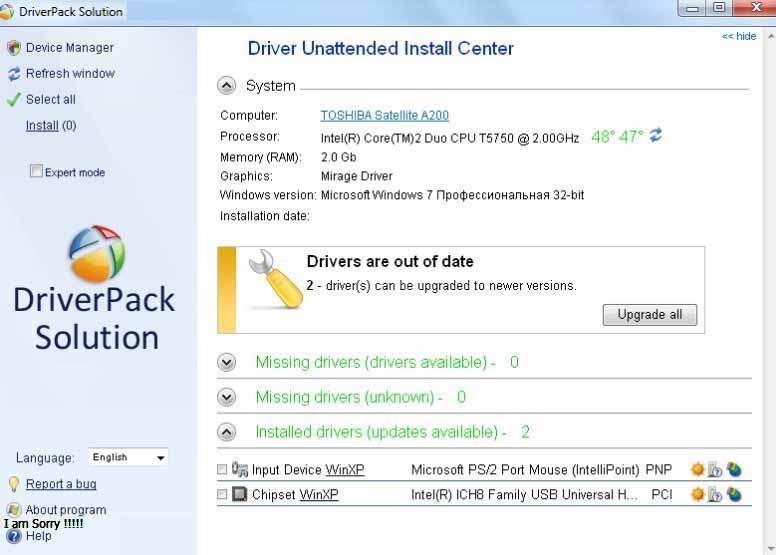Click the blue Help question mark icon
This screenshot has height=555, width=776.
pyautogui.click(x=13, y=536)
